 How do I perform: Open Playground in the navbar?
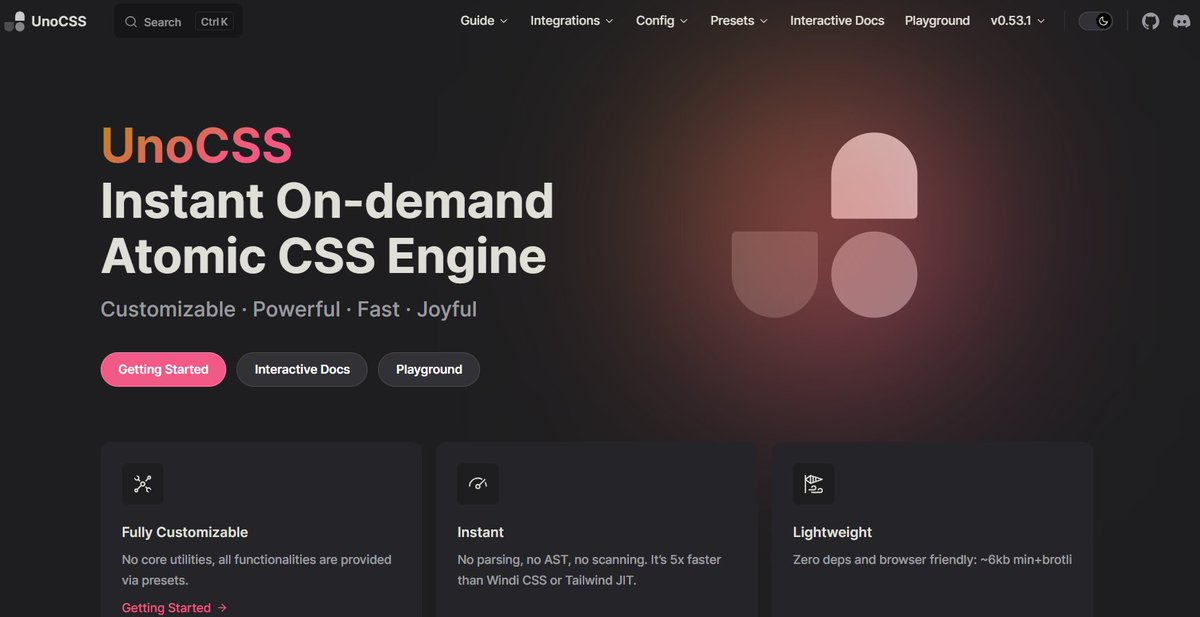pyautogui.click(x=937, y=21)
